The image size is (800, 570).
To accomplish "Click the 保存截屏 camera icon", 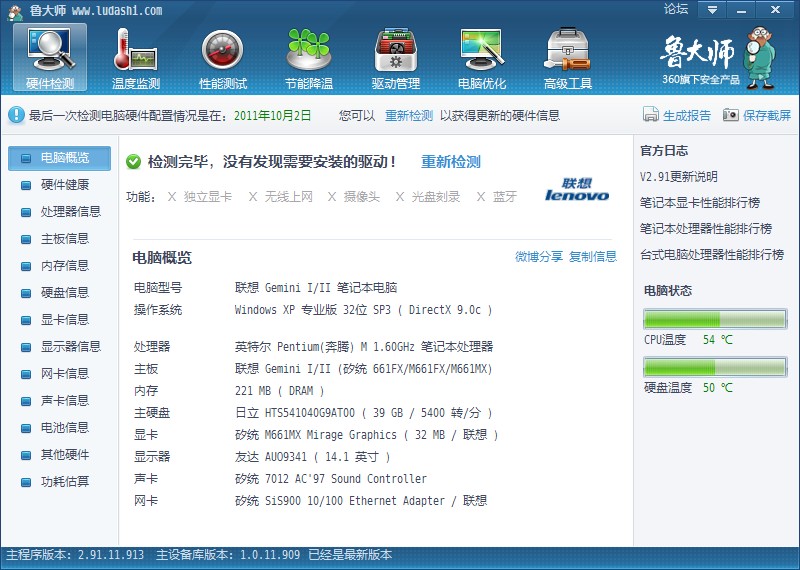I will coord(731,115).
